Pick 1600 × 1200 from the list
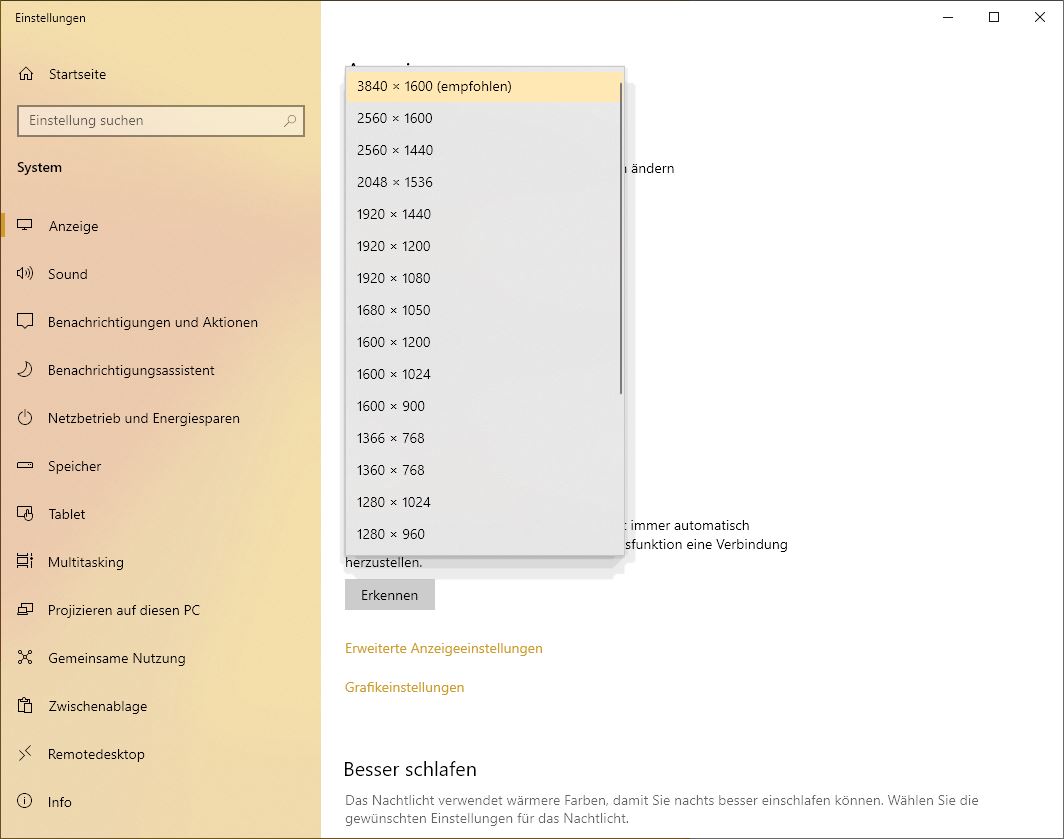This screenshot has width=1064, height=839. [483, 341]
